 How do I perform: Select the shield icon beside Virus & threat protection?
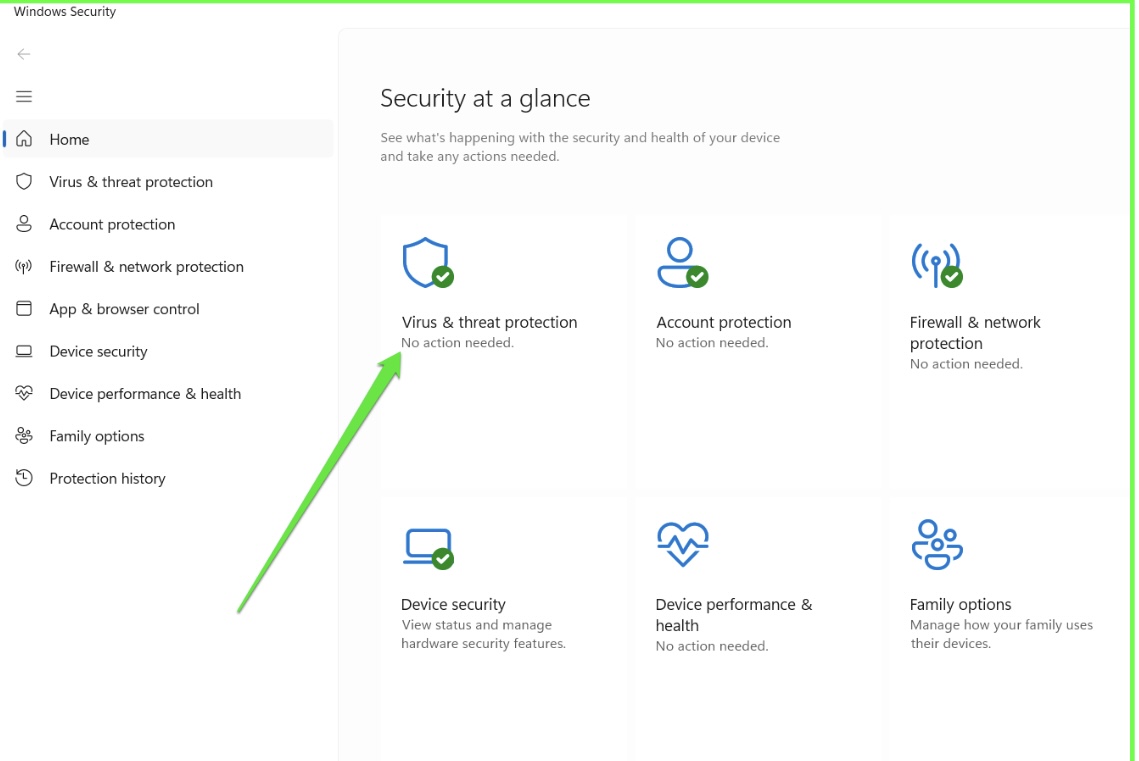24,181
